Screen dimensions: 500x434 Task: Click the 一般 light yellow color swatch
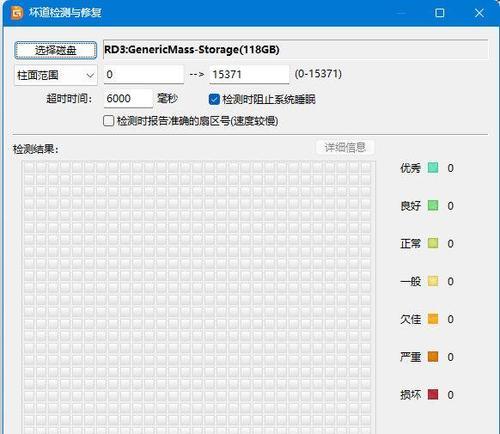(x=433, y=281)
